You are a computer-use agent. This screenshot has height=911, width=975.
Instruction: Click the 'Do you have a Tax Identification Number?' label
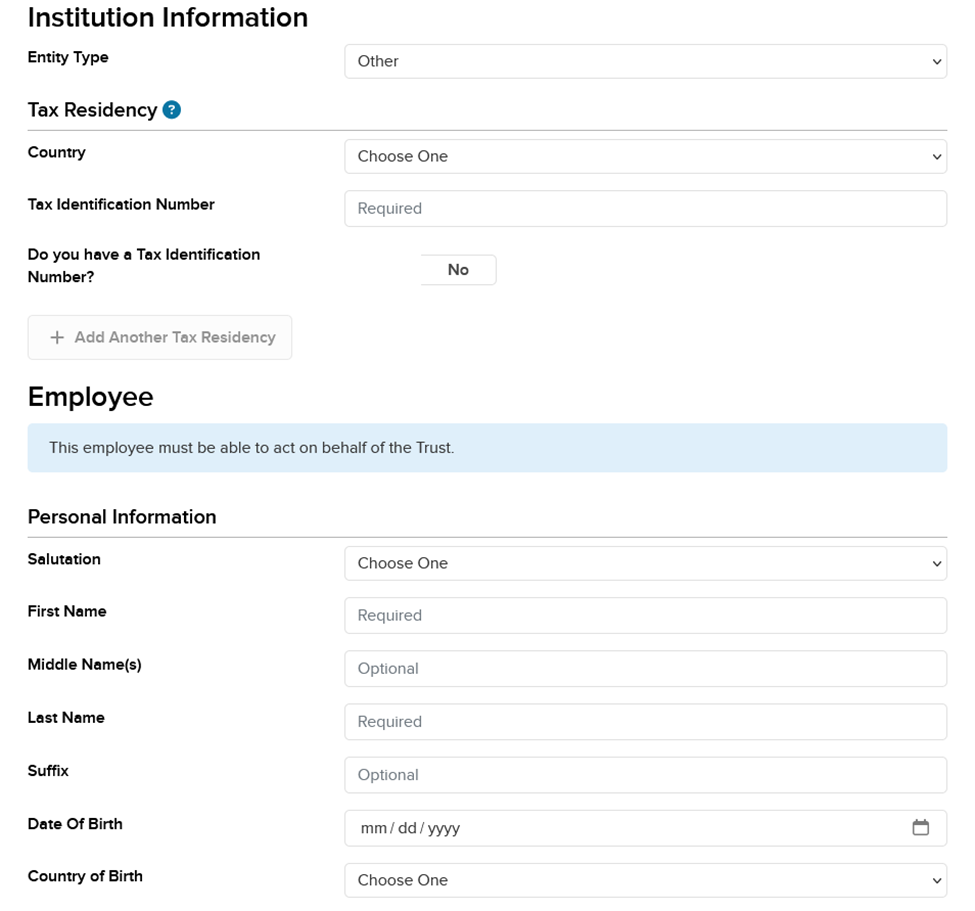click(143, 265)
